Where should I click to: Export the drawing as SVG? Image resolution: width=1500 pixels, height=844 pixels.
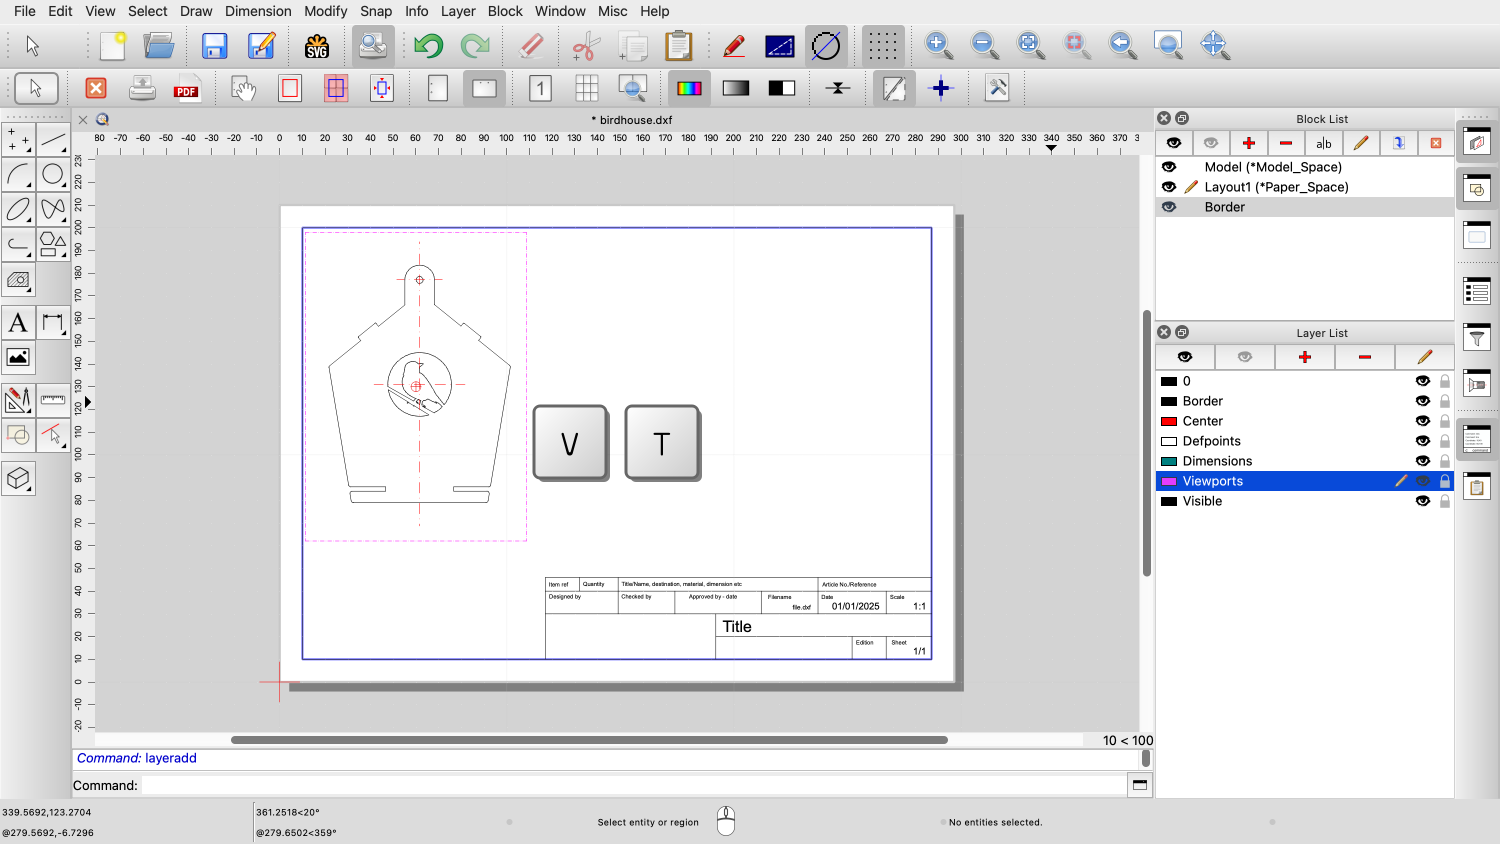[317, 46]
